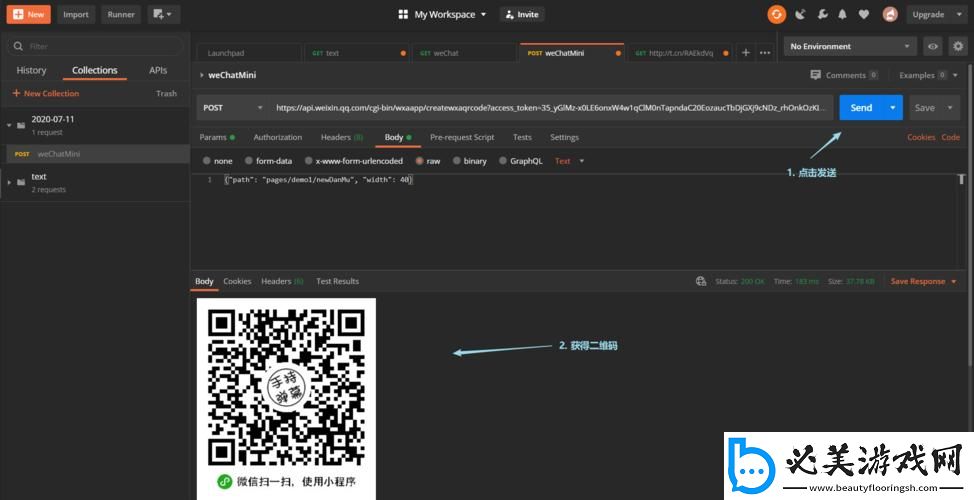
Task: Open the notifications bell icon
Action: pos(841,14)
